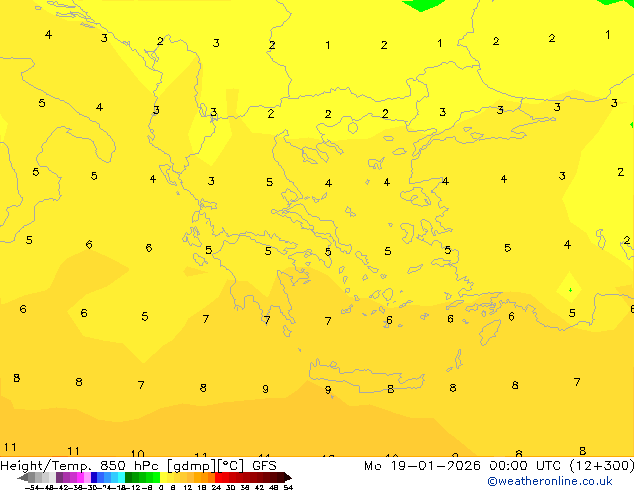The image size is (634, 490).
Task: Click the date 'Mo 19-01-2026 00:00 UTC (12+300)'
Action: coord(499,466)
